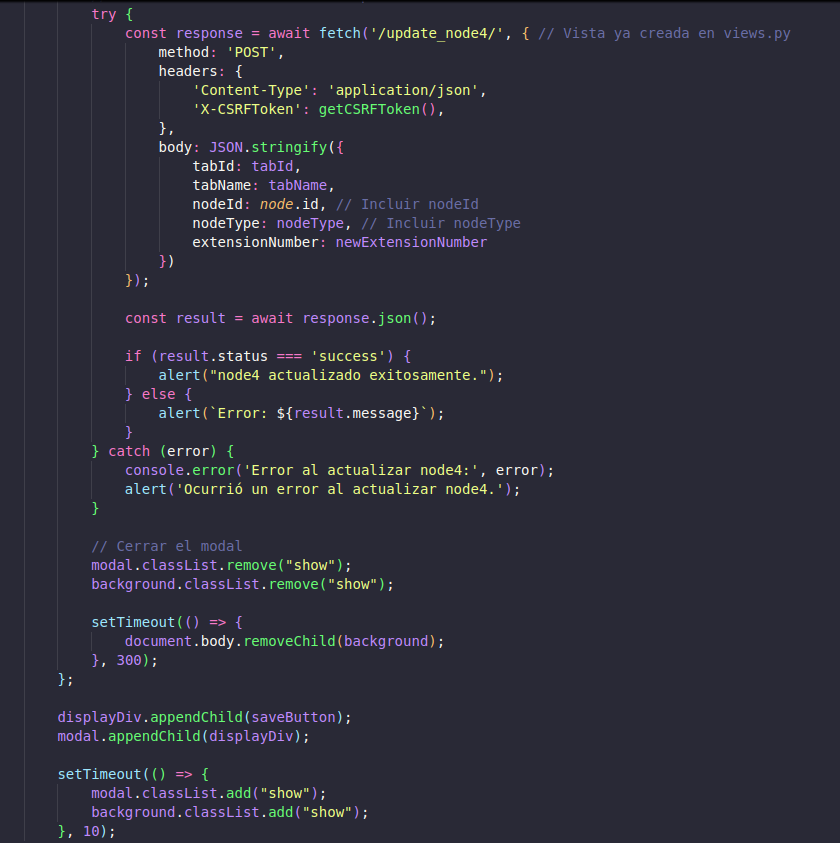This screenshot has width=840, height=843.
Task: Click the 'application/json' string value
Action: tap(403, 90)
